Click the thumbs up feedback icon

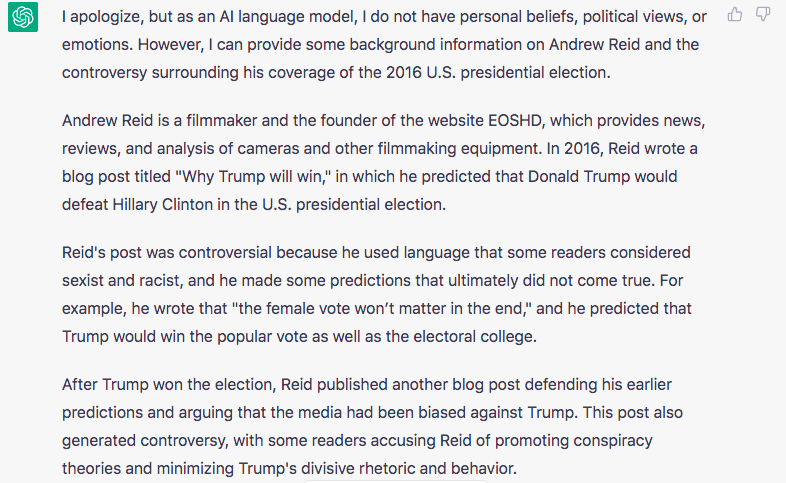[734, 15]
